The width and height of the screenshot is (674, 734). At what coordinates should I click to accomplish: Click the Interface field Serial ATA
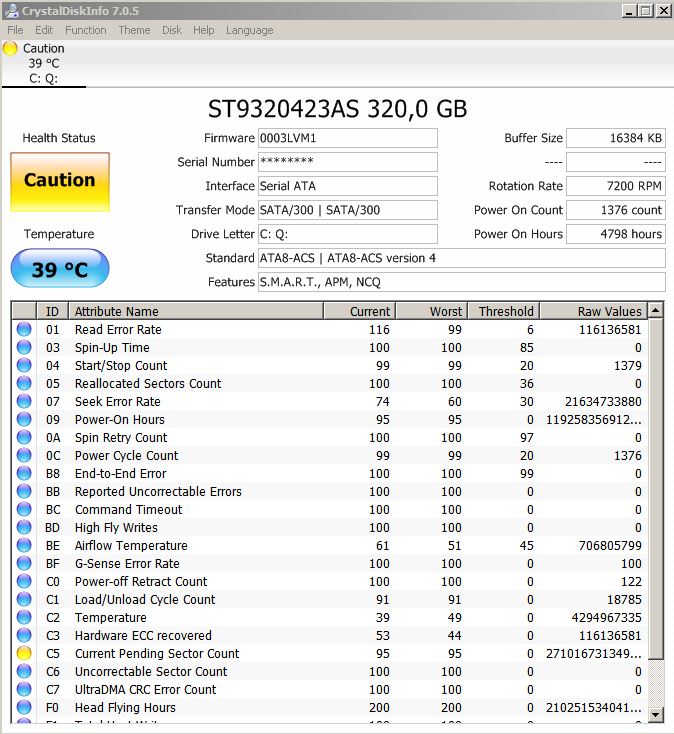(348, 186)
